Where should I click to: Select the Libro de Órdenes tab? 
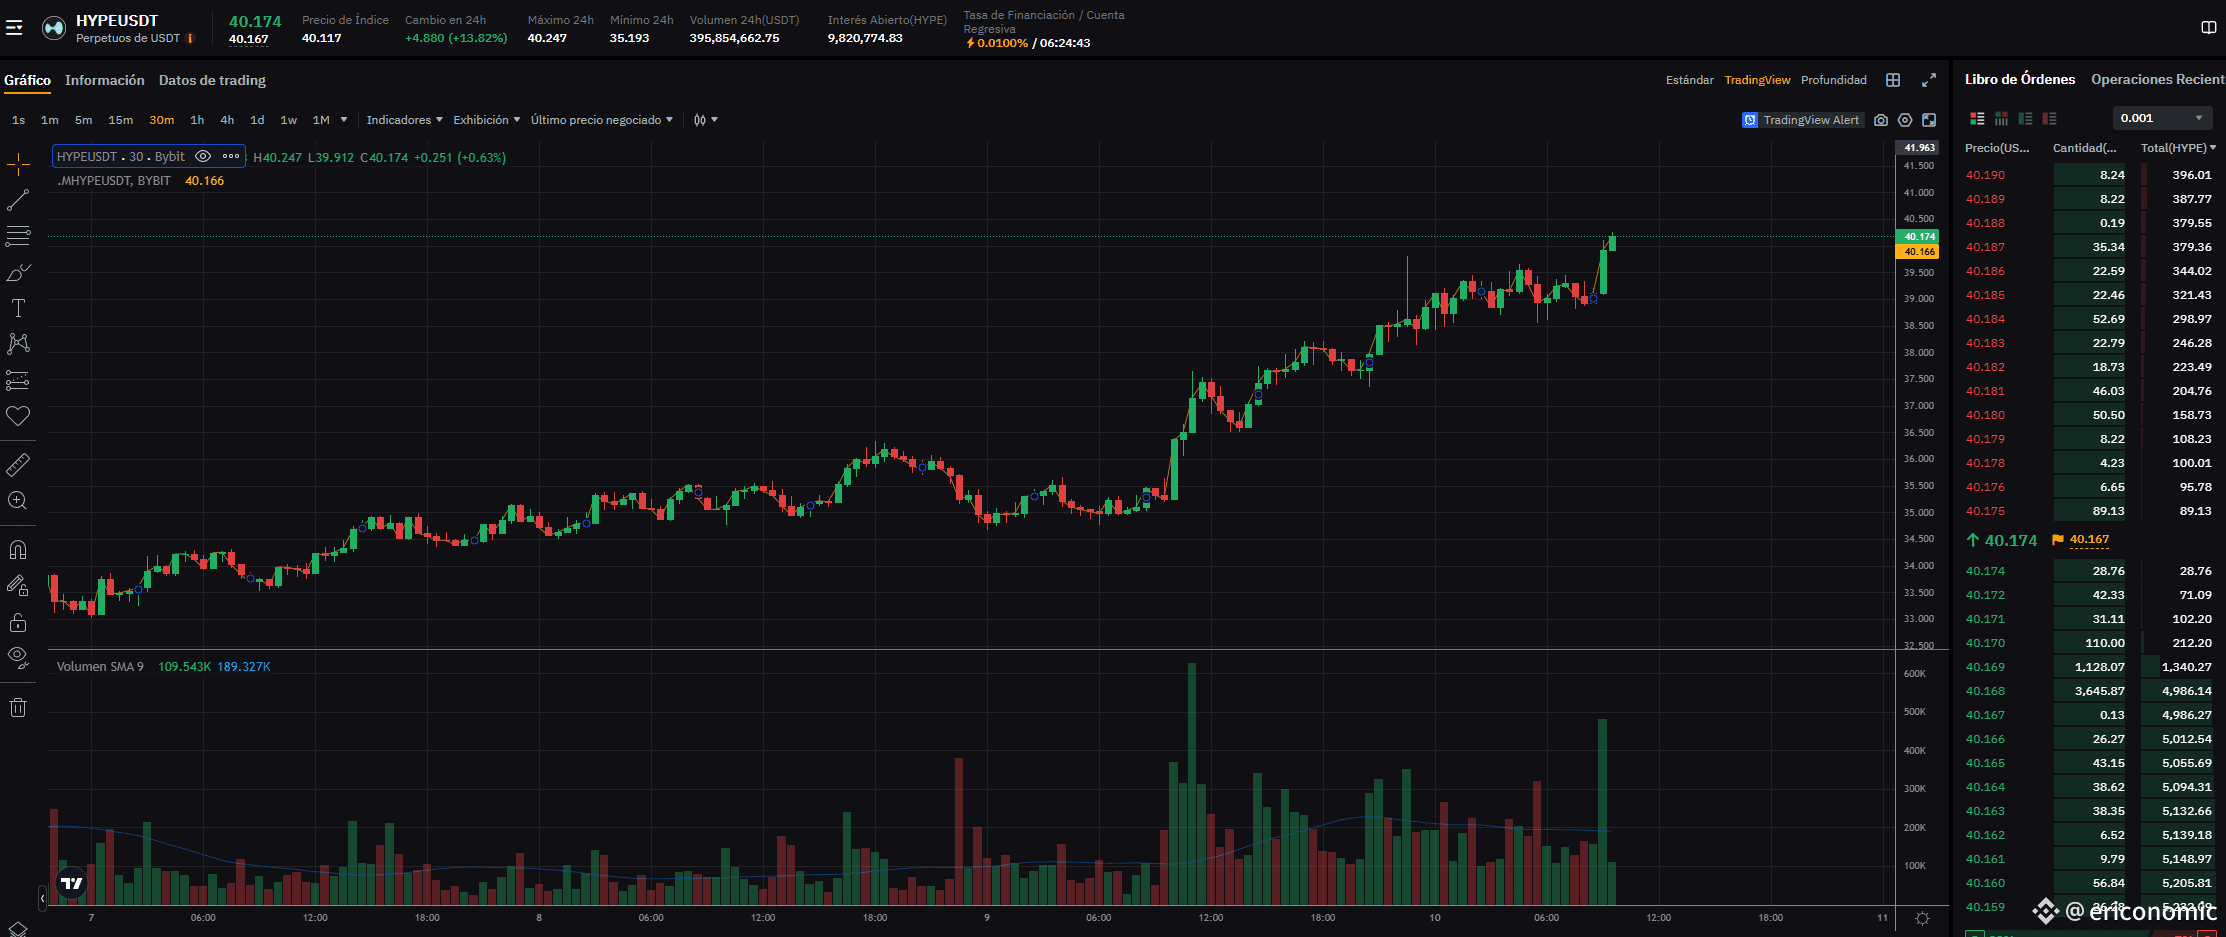click(x=2019, y=79)
